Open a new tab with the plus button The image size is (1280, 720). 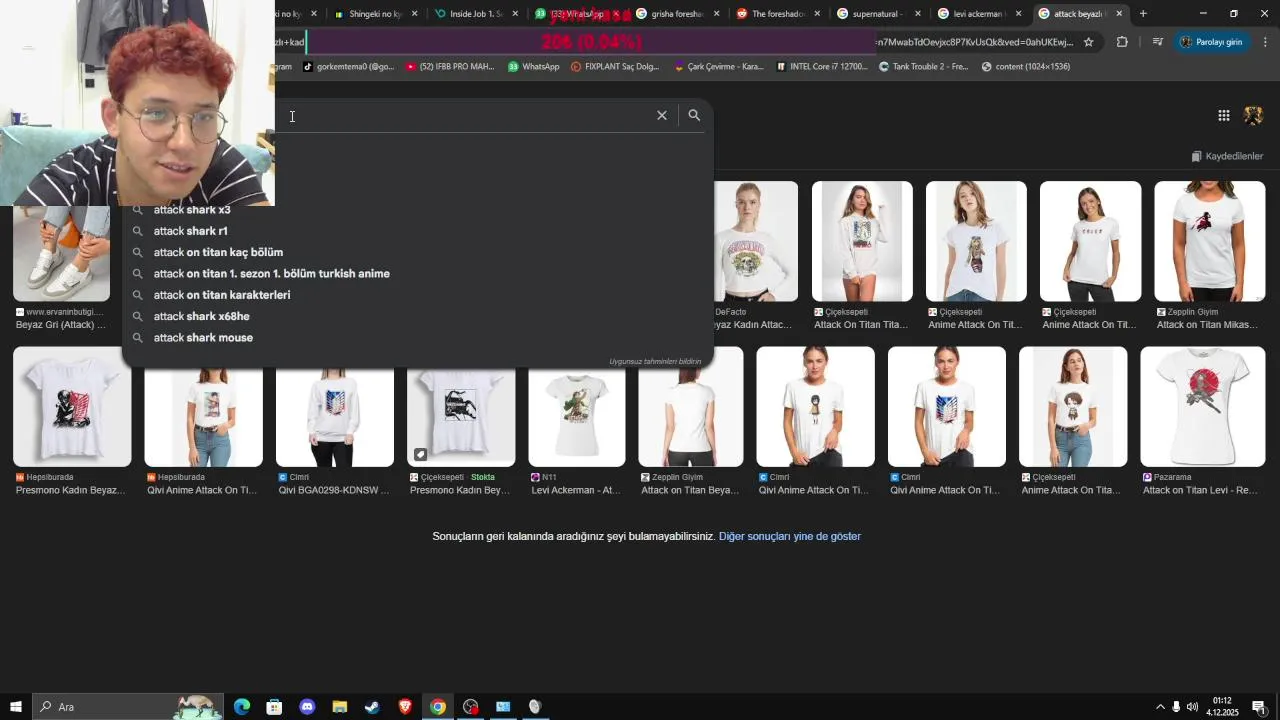pos(1143,14)
